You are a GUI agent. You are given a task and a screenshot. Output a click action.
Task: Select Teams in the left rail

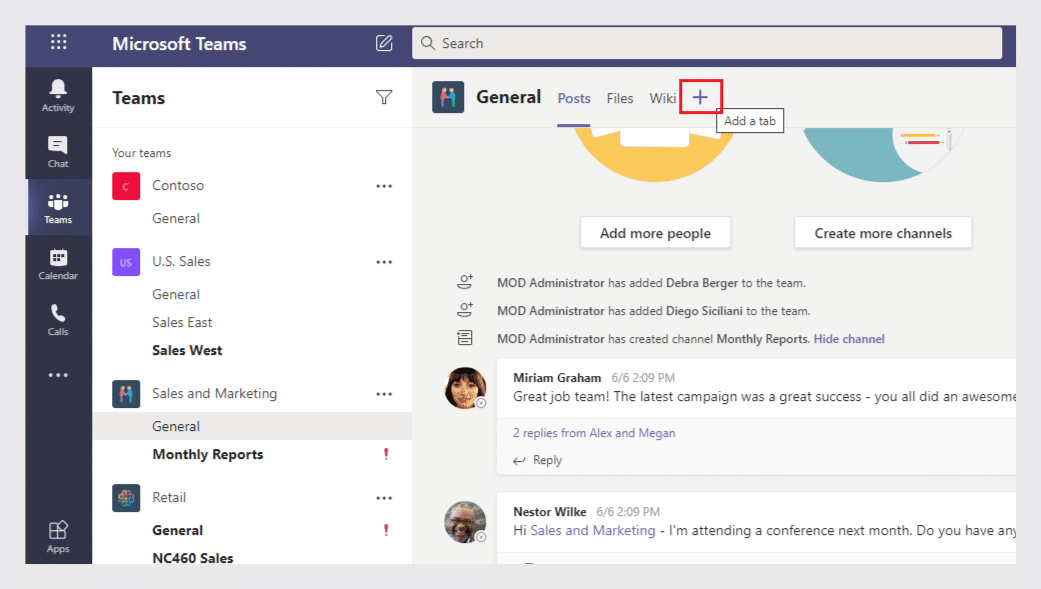pos(58,208)
